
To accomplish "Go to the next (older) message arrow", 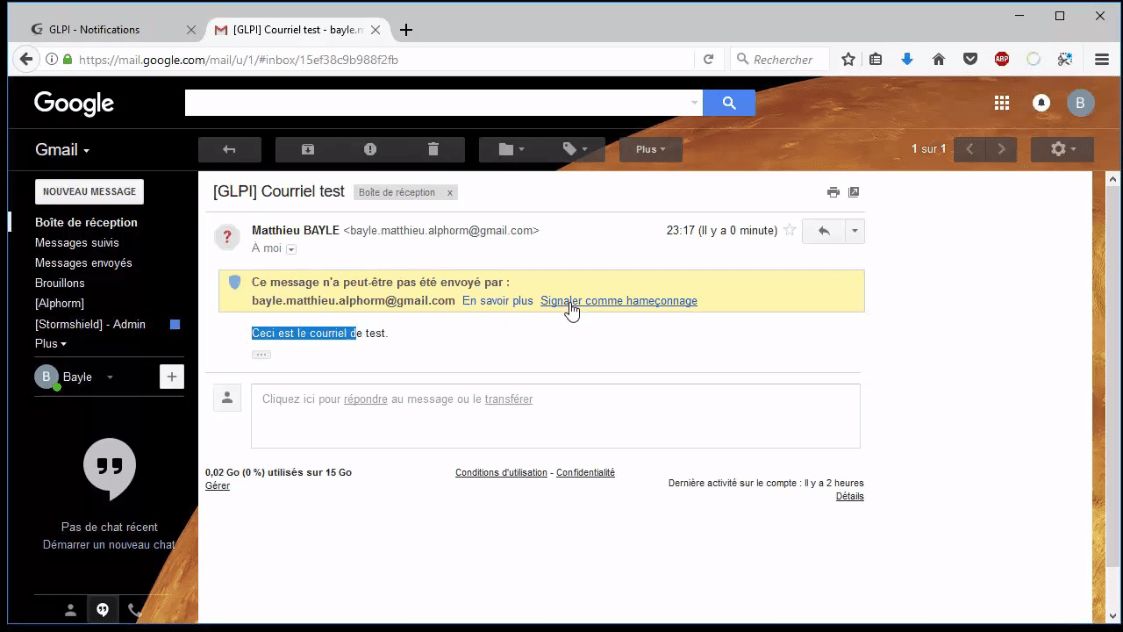I will [x=1001, y=149].
